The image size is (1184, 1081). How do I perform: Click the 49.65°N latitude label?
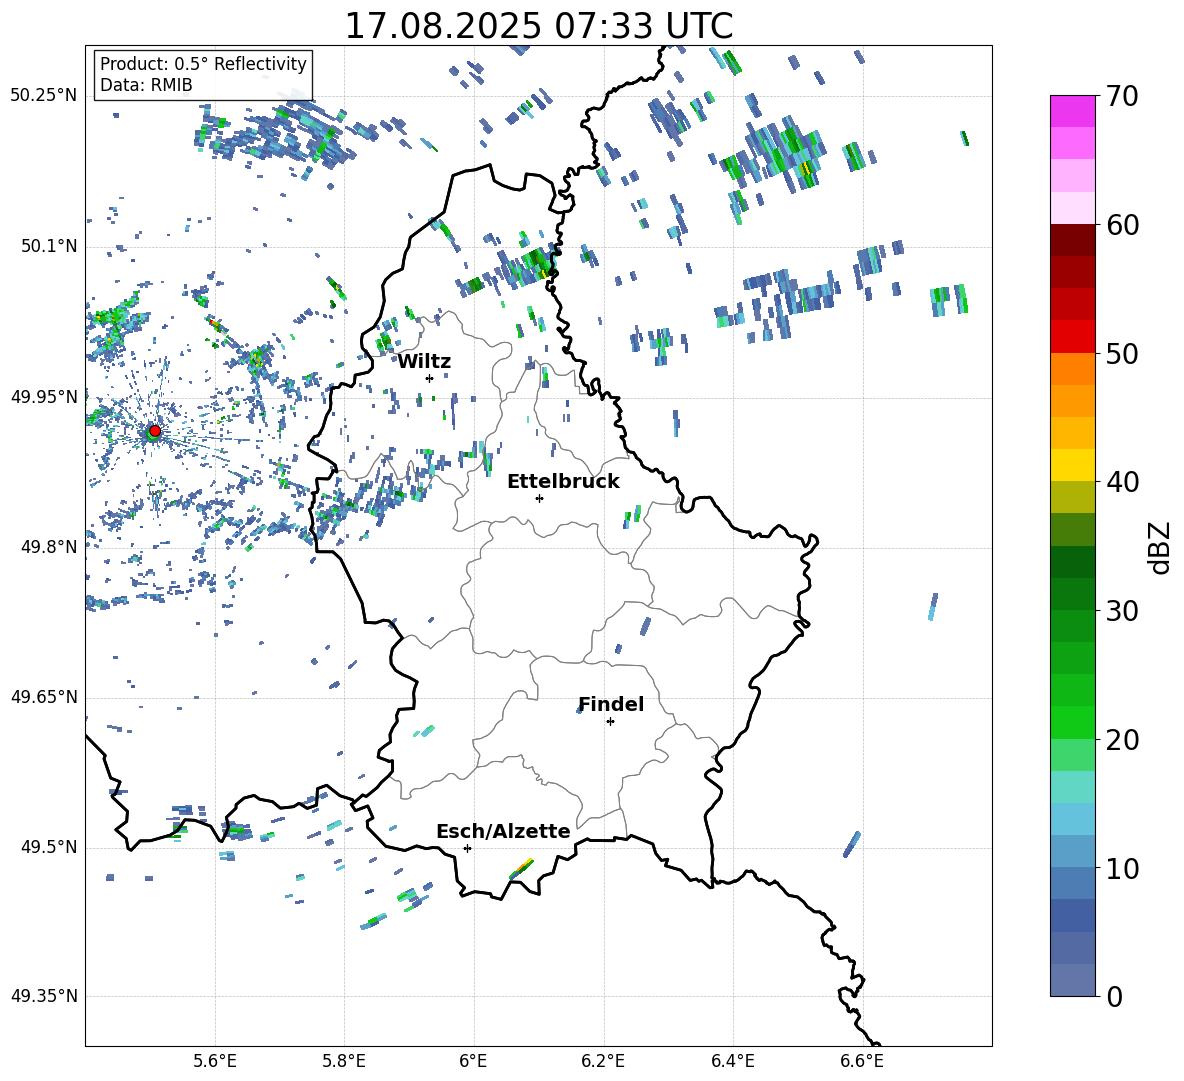[x=44, y=697]
